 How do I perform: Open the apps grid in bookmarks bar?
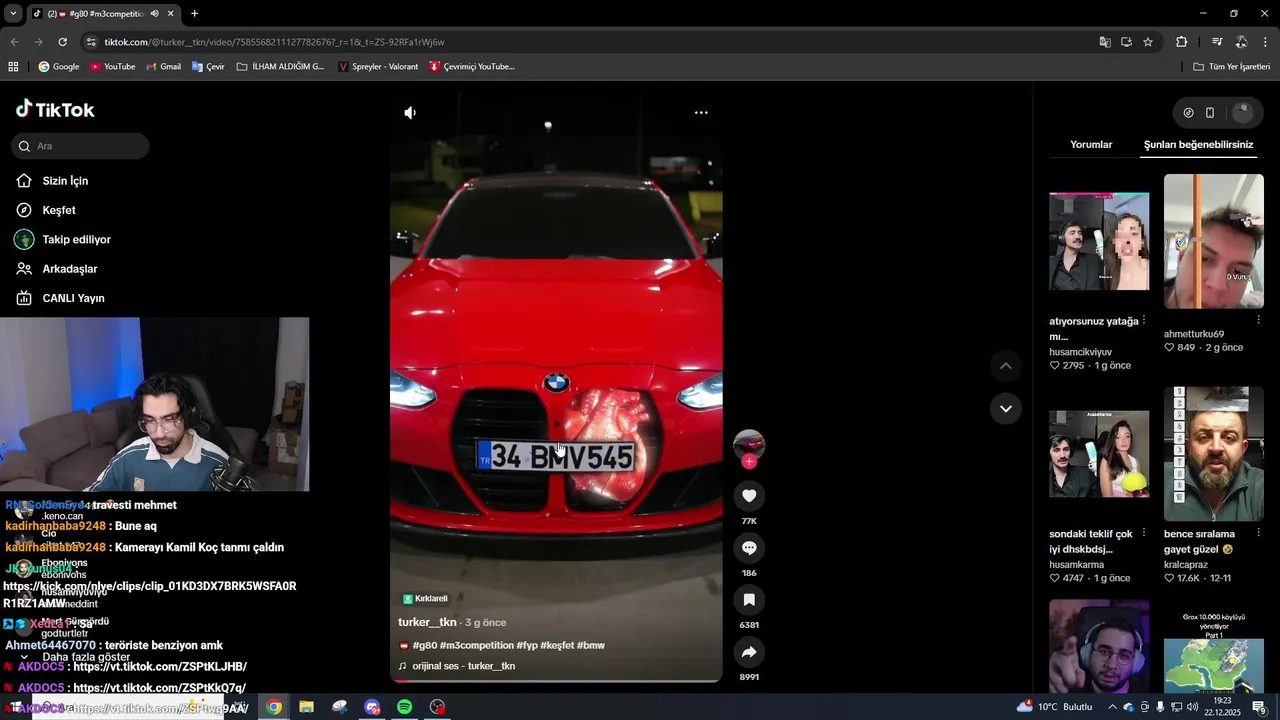pos(13,67)
